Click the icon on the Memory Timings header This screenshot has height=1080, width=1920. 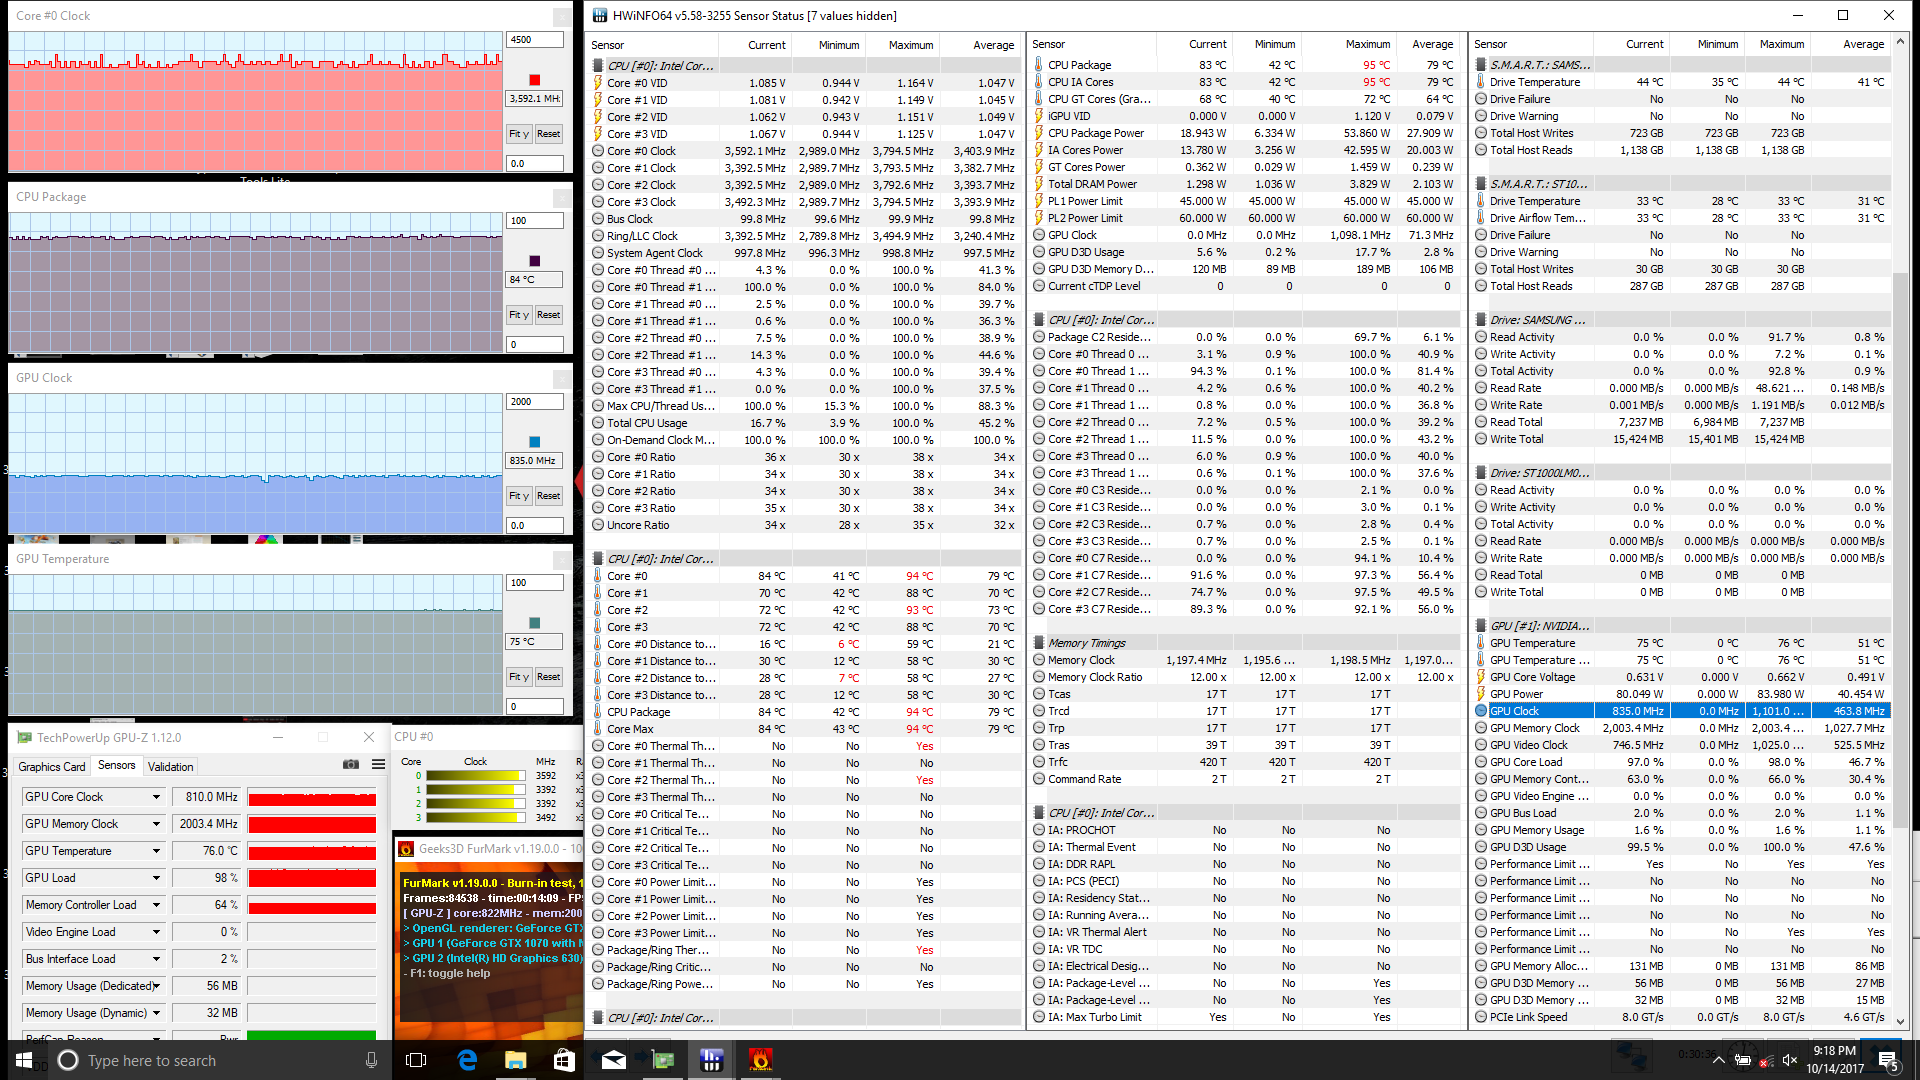point(1039,643)
